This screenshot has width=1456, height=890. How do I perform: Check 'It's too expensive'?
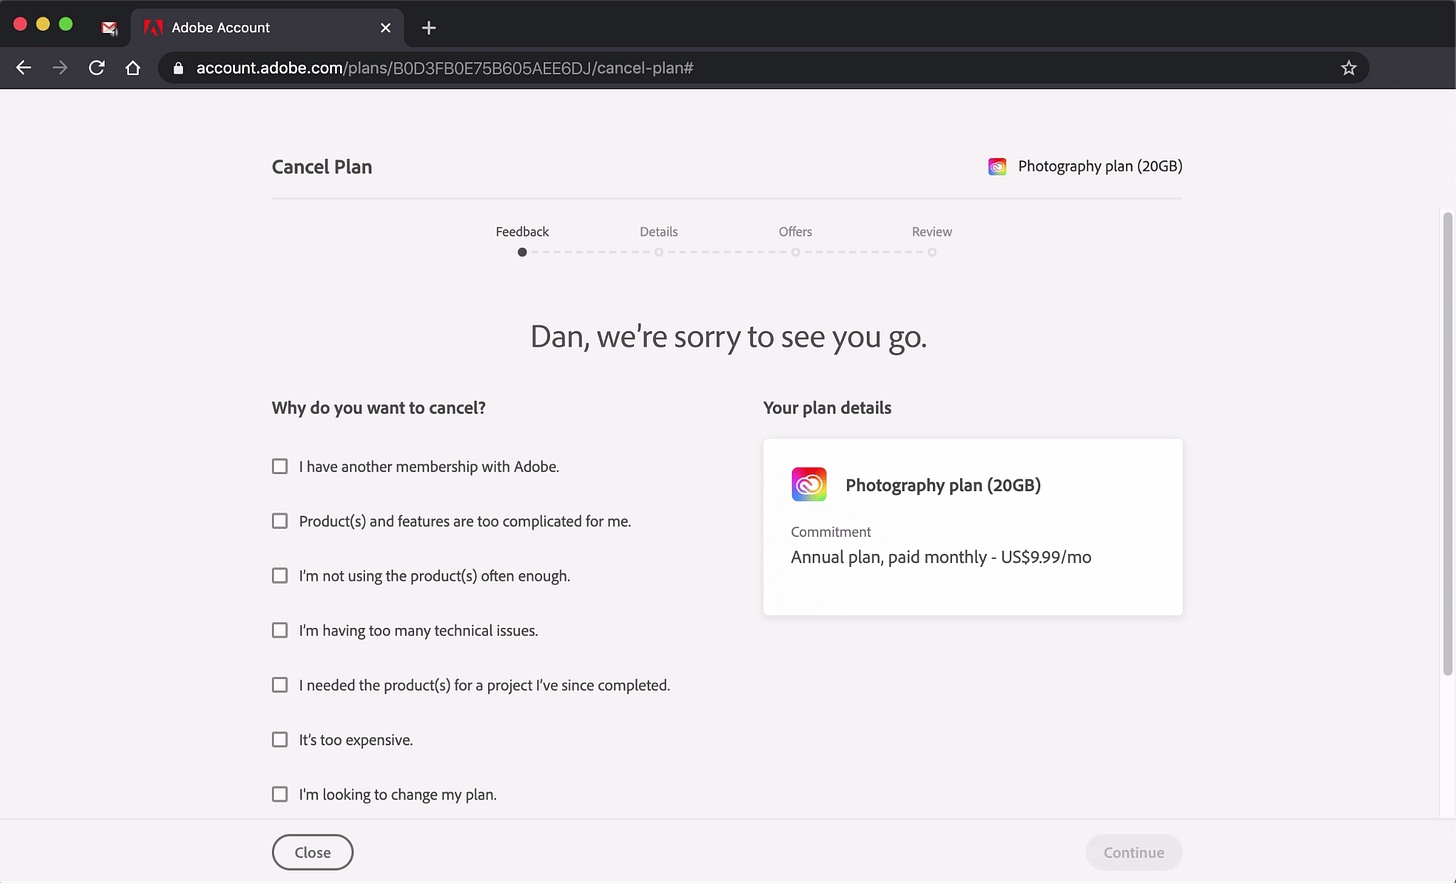click(280, 740)
